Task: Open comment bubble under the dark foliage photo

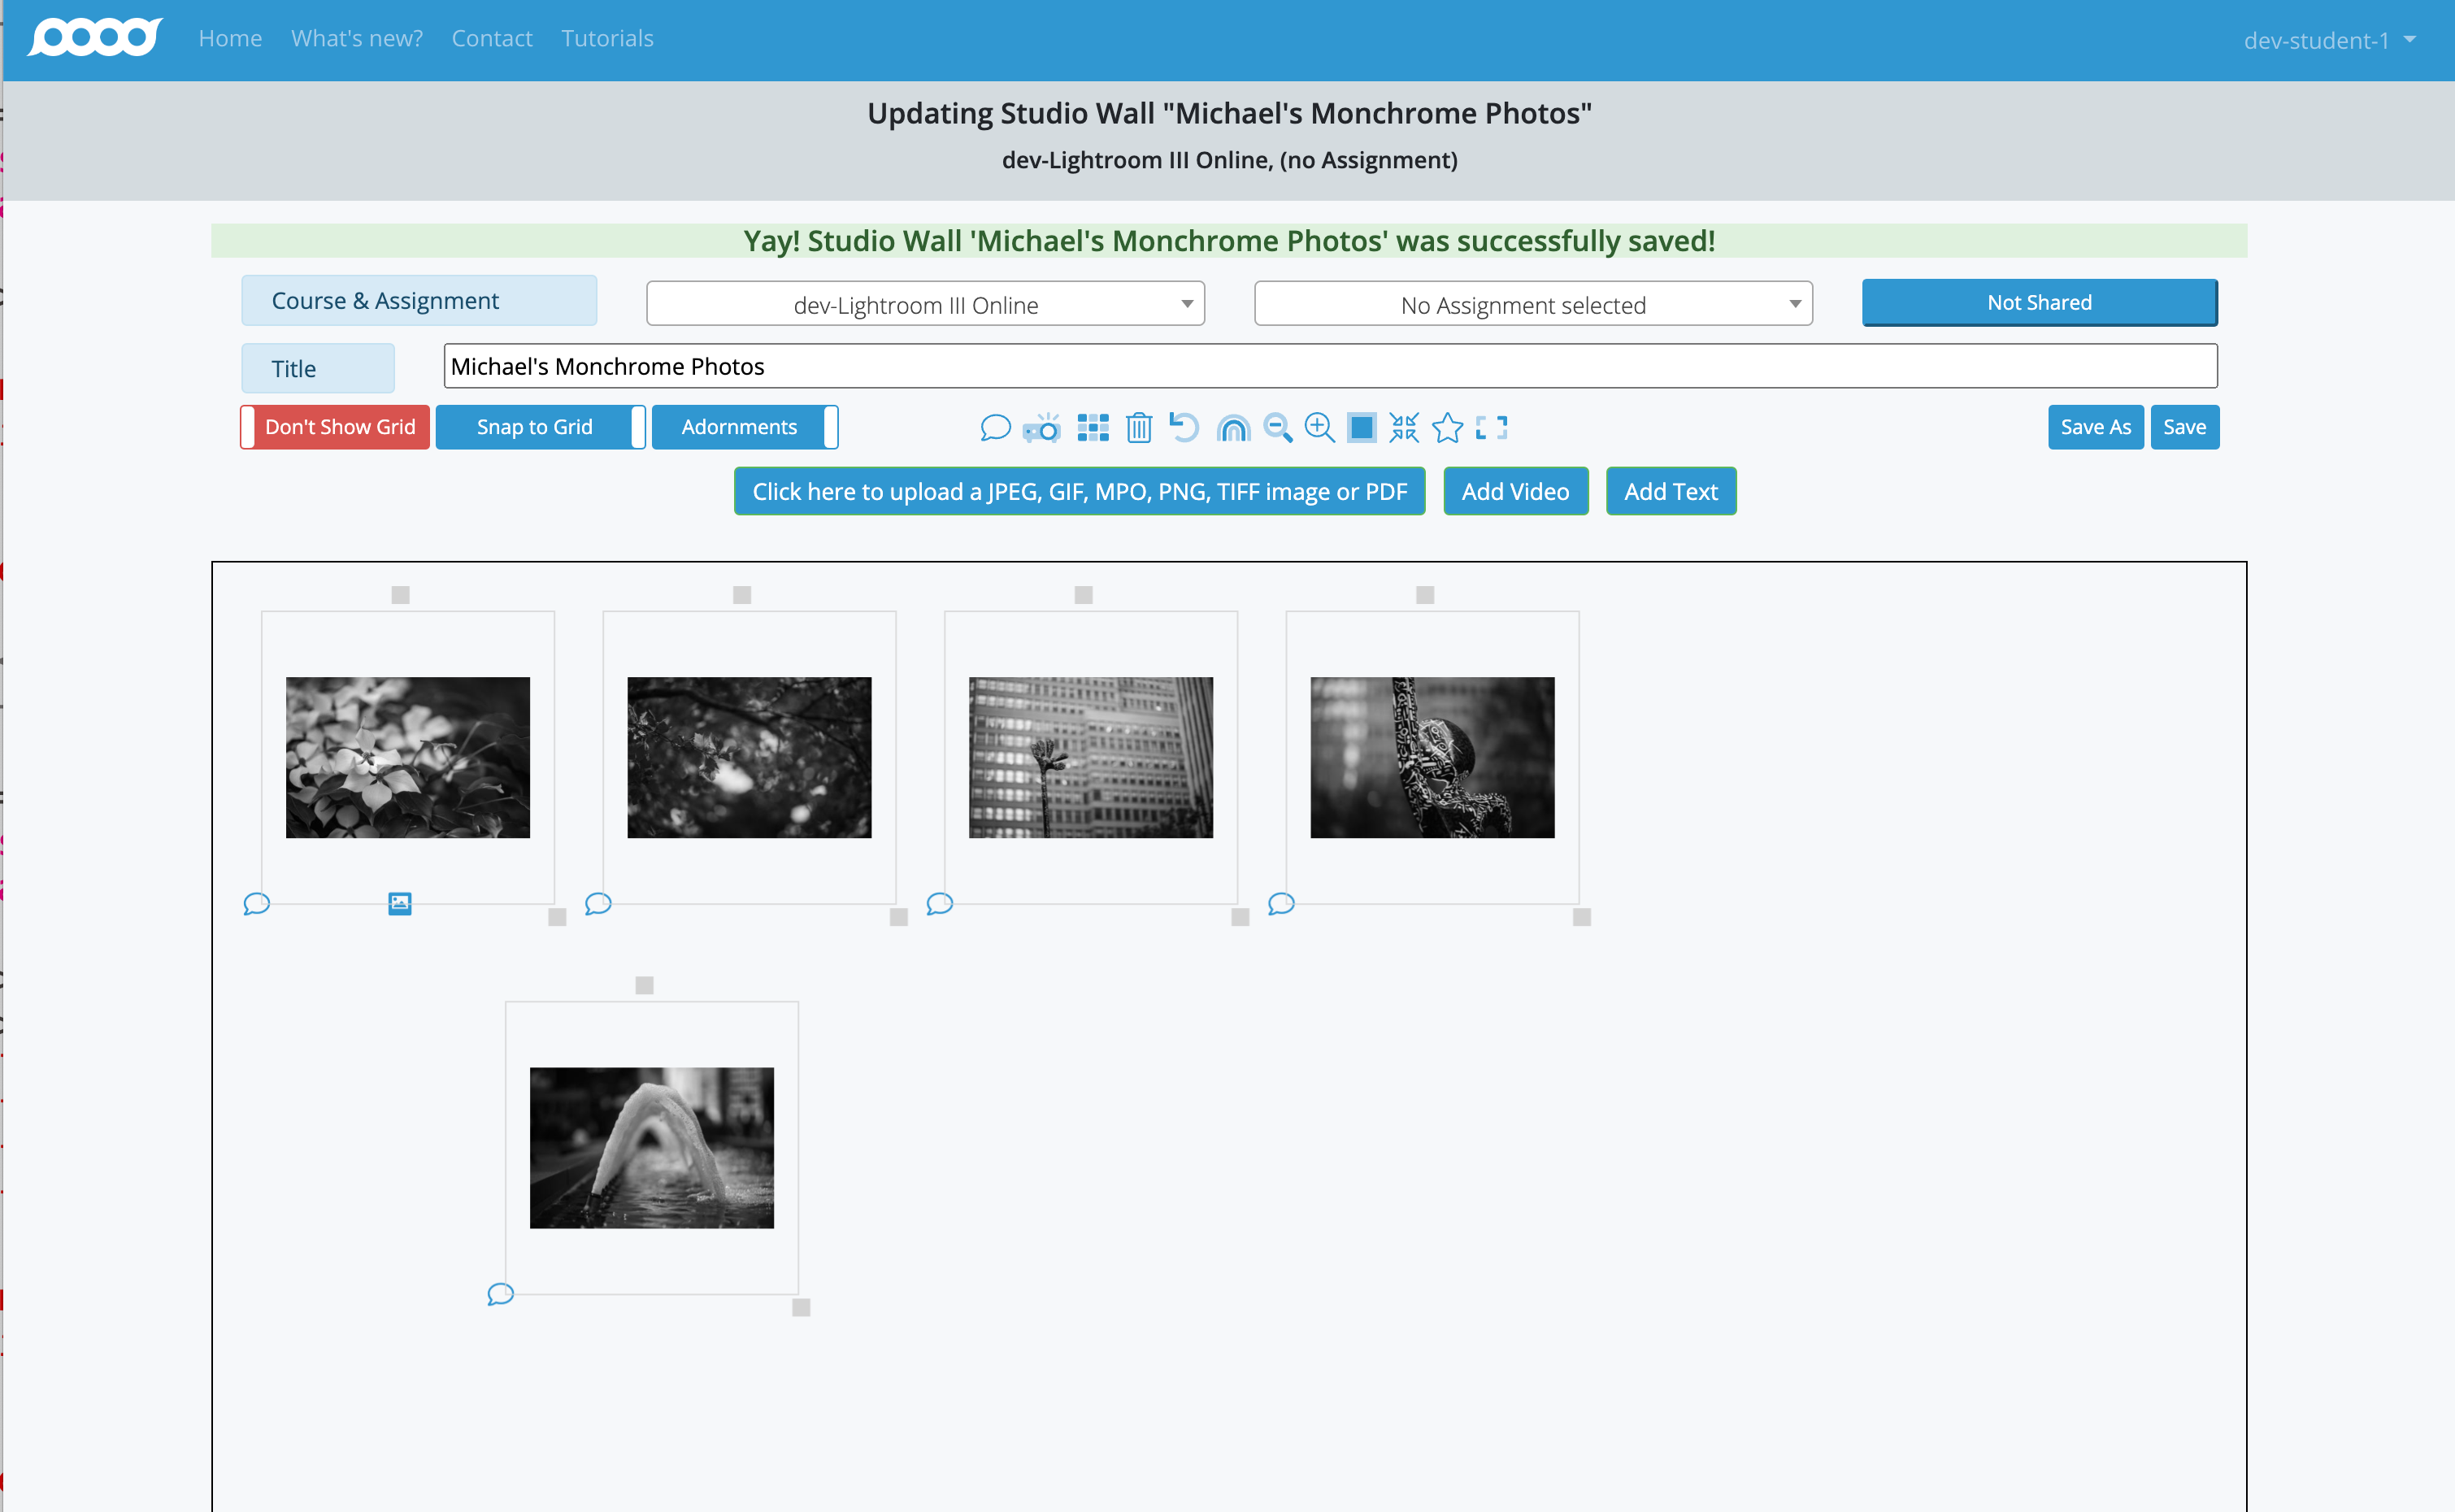Action: click(x=598, y=904)
